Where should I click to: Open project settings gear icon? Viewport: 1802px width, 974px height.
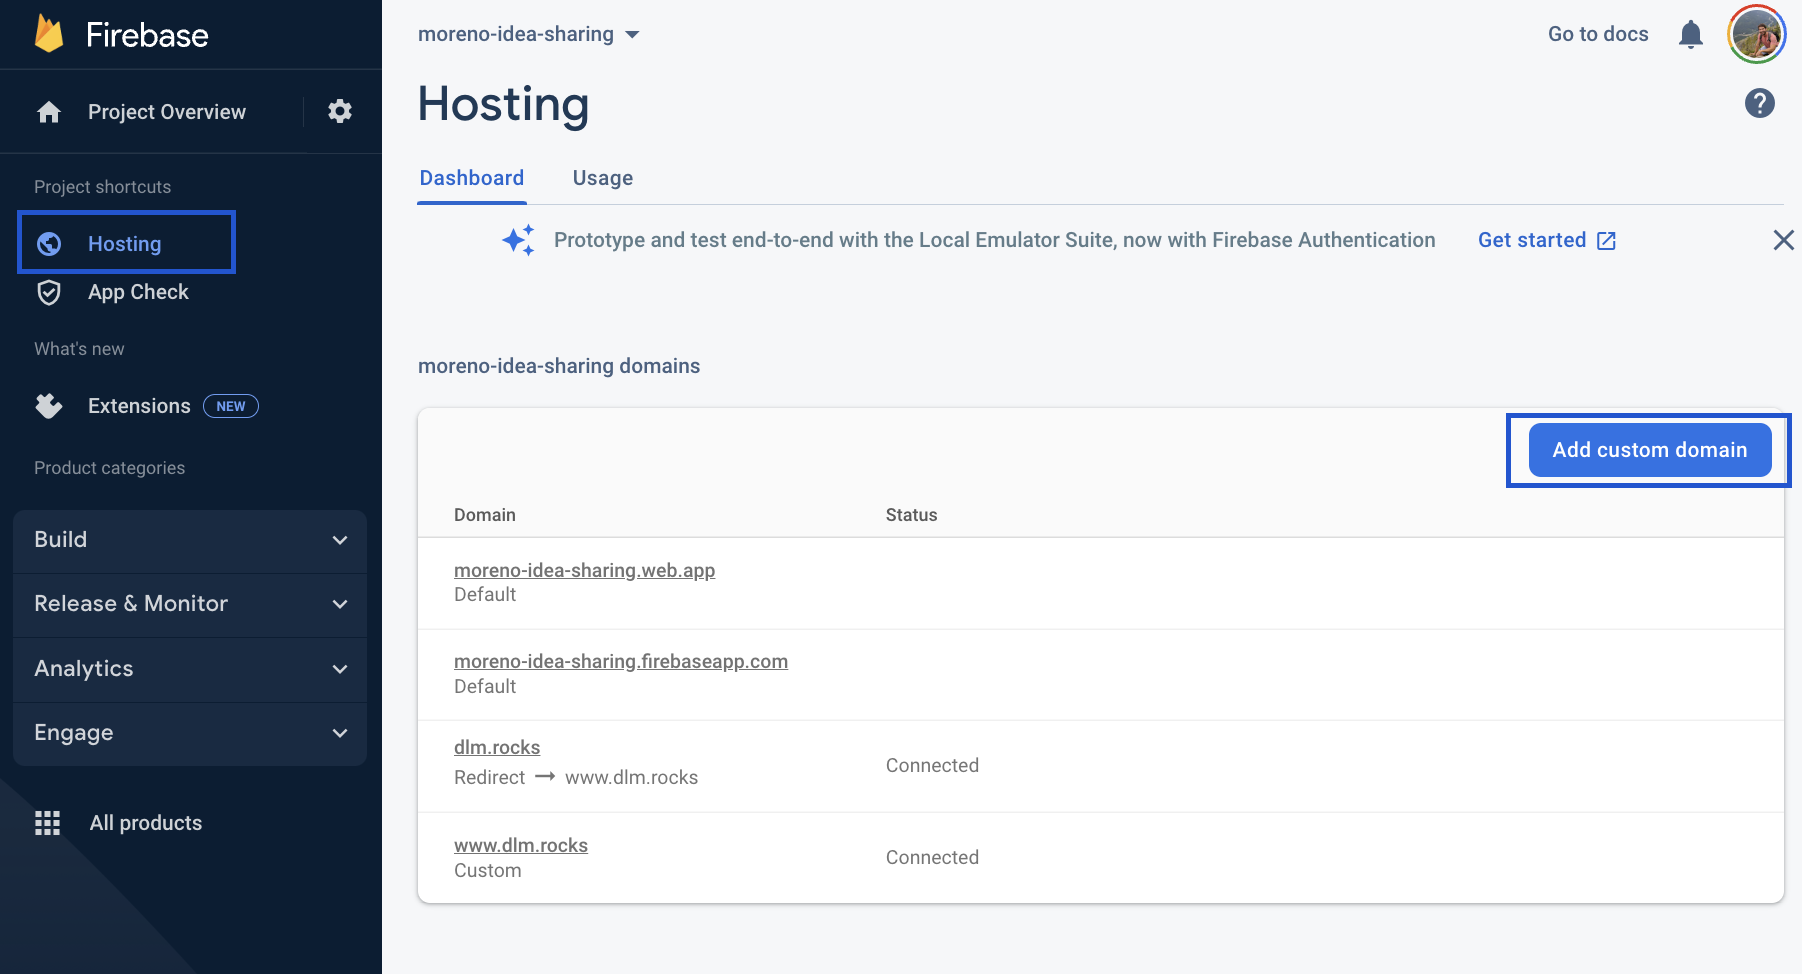coord(340,111)
